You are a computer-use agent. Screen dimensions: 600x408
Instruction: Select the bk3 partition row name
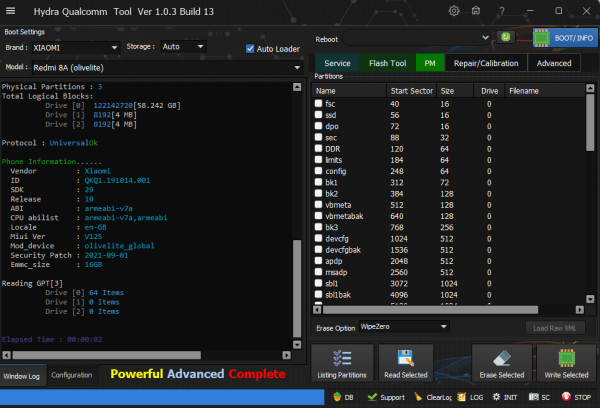[332, 227]
